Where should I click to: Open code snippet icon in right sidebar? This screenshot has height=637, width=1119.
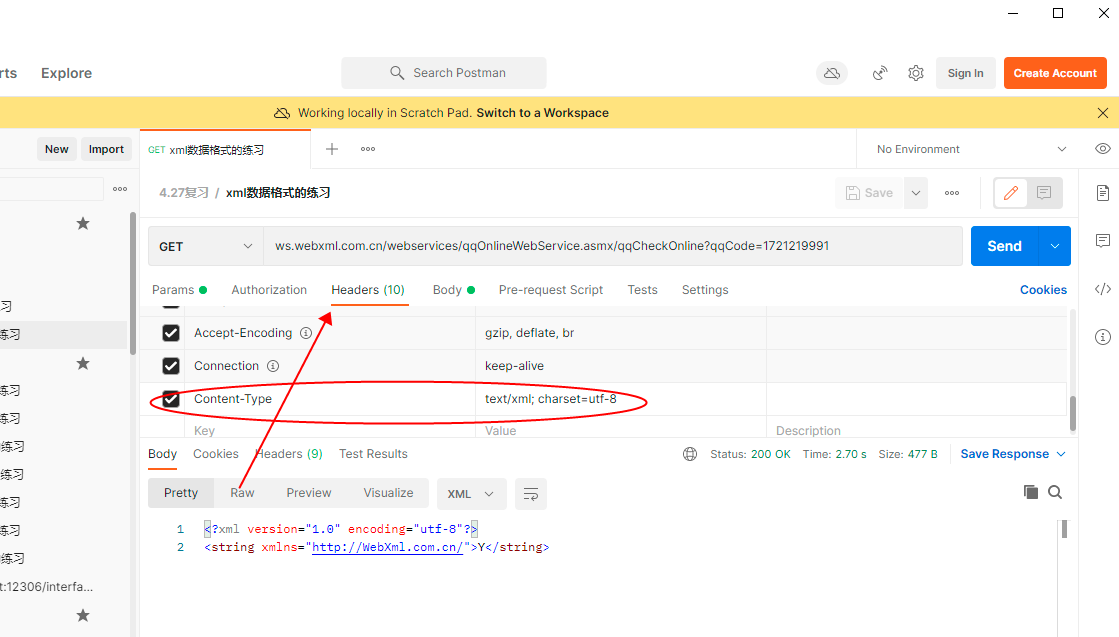click(x=1103, y=289)
